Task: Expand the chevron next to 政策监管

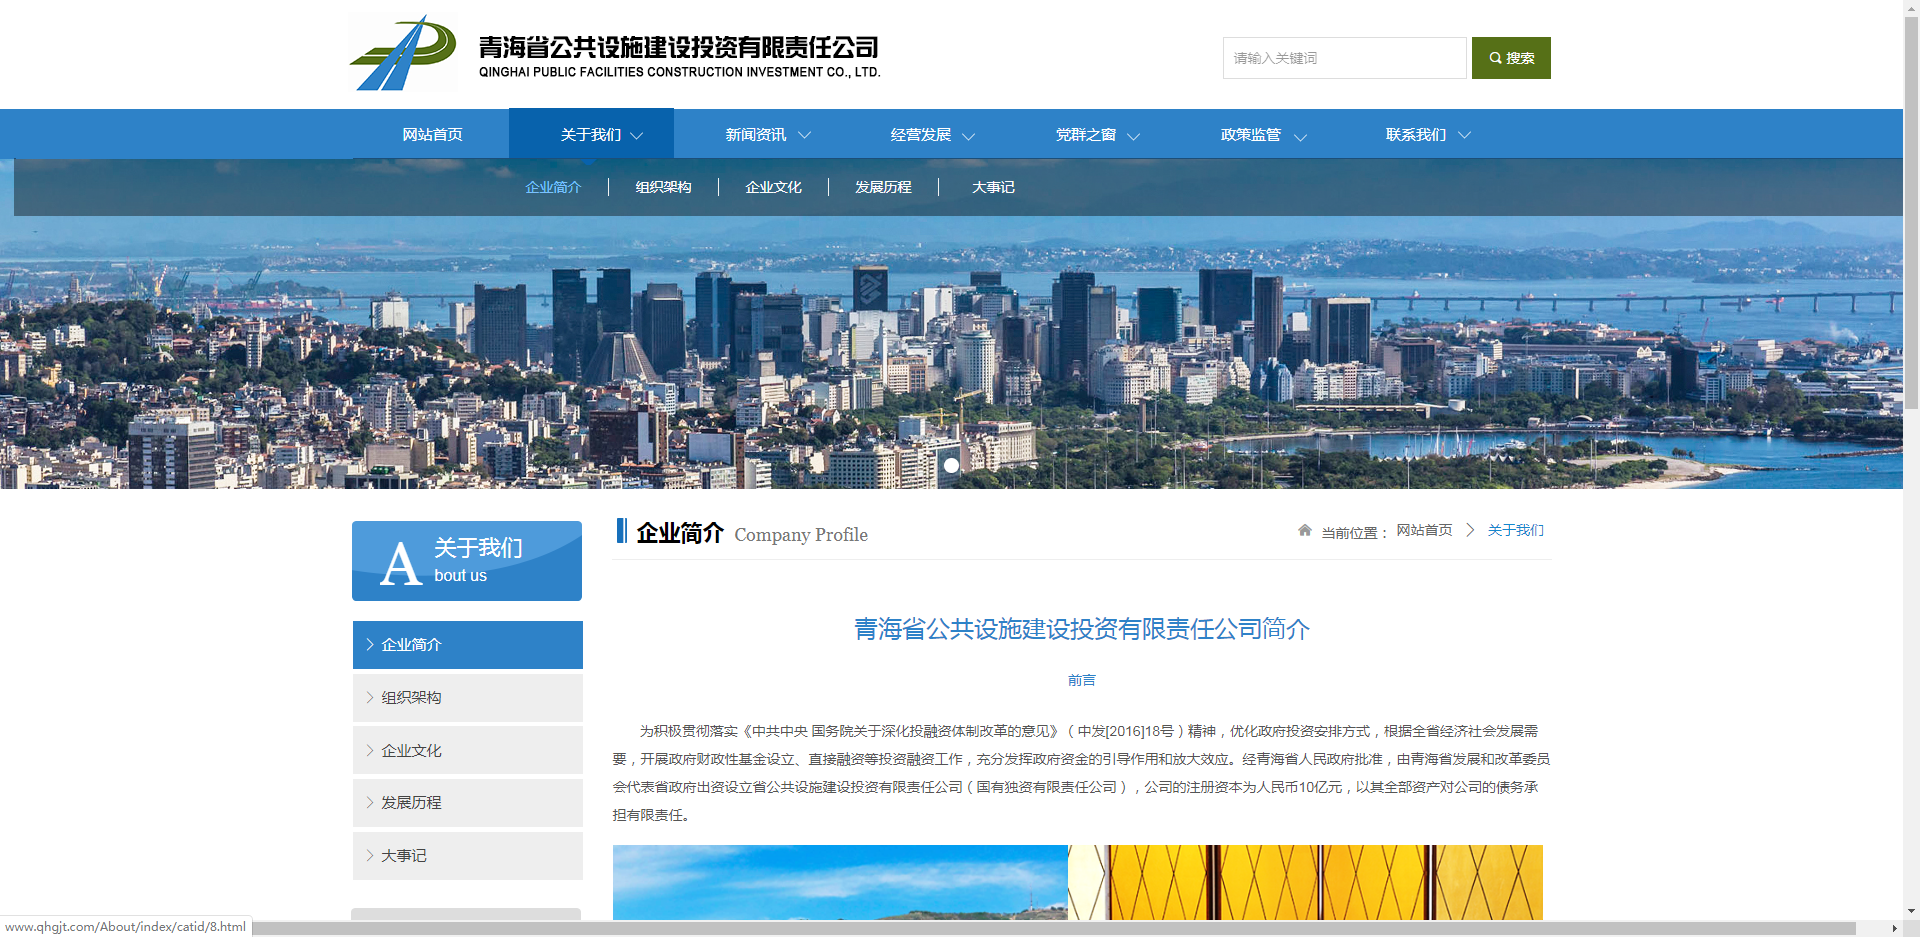Action: (x=1300, y=136)
